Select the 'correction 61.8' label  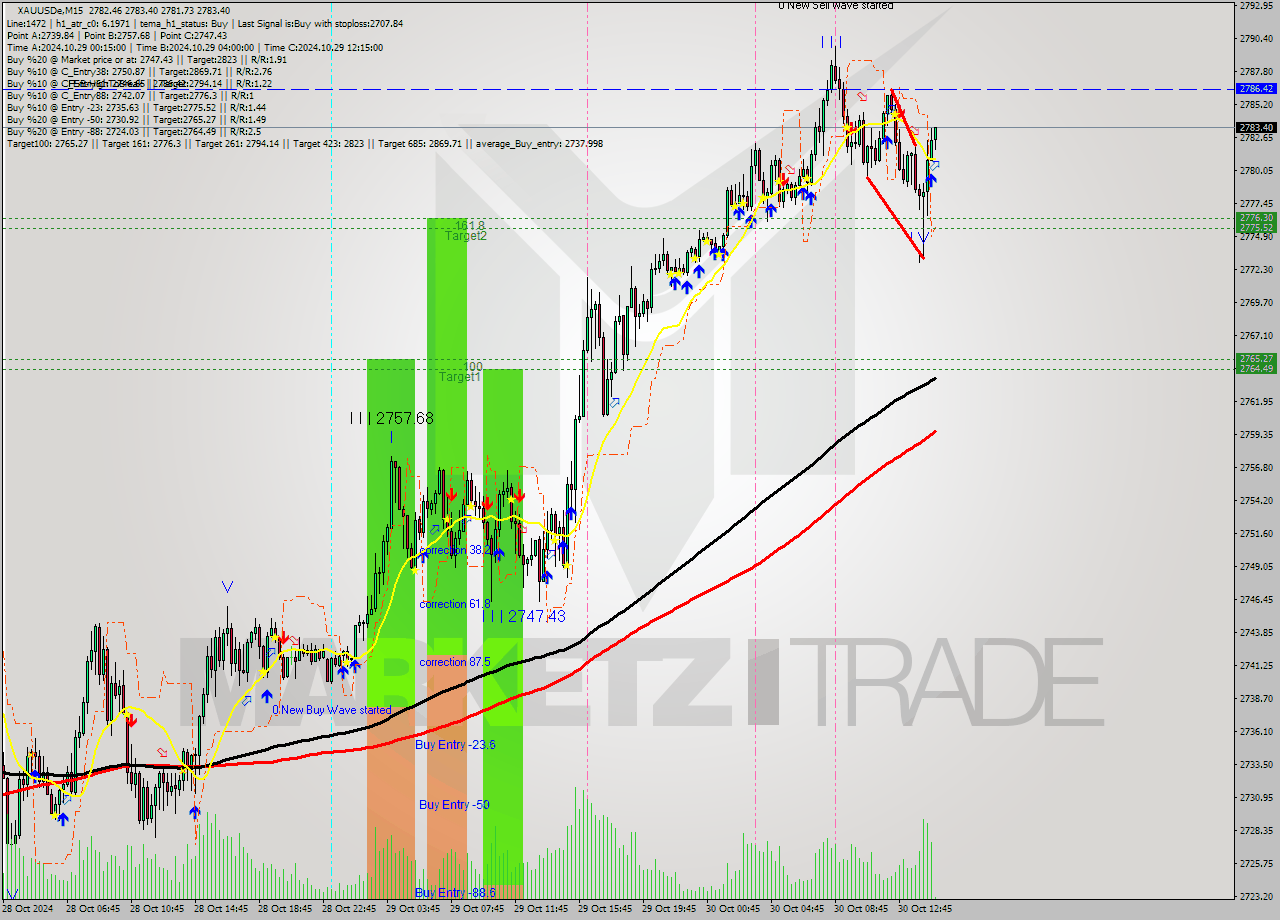(x=455, y=604)
